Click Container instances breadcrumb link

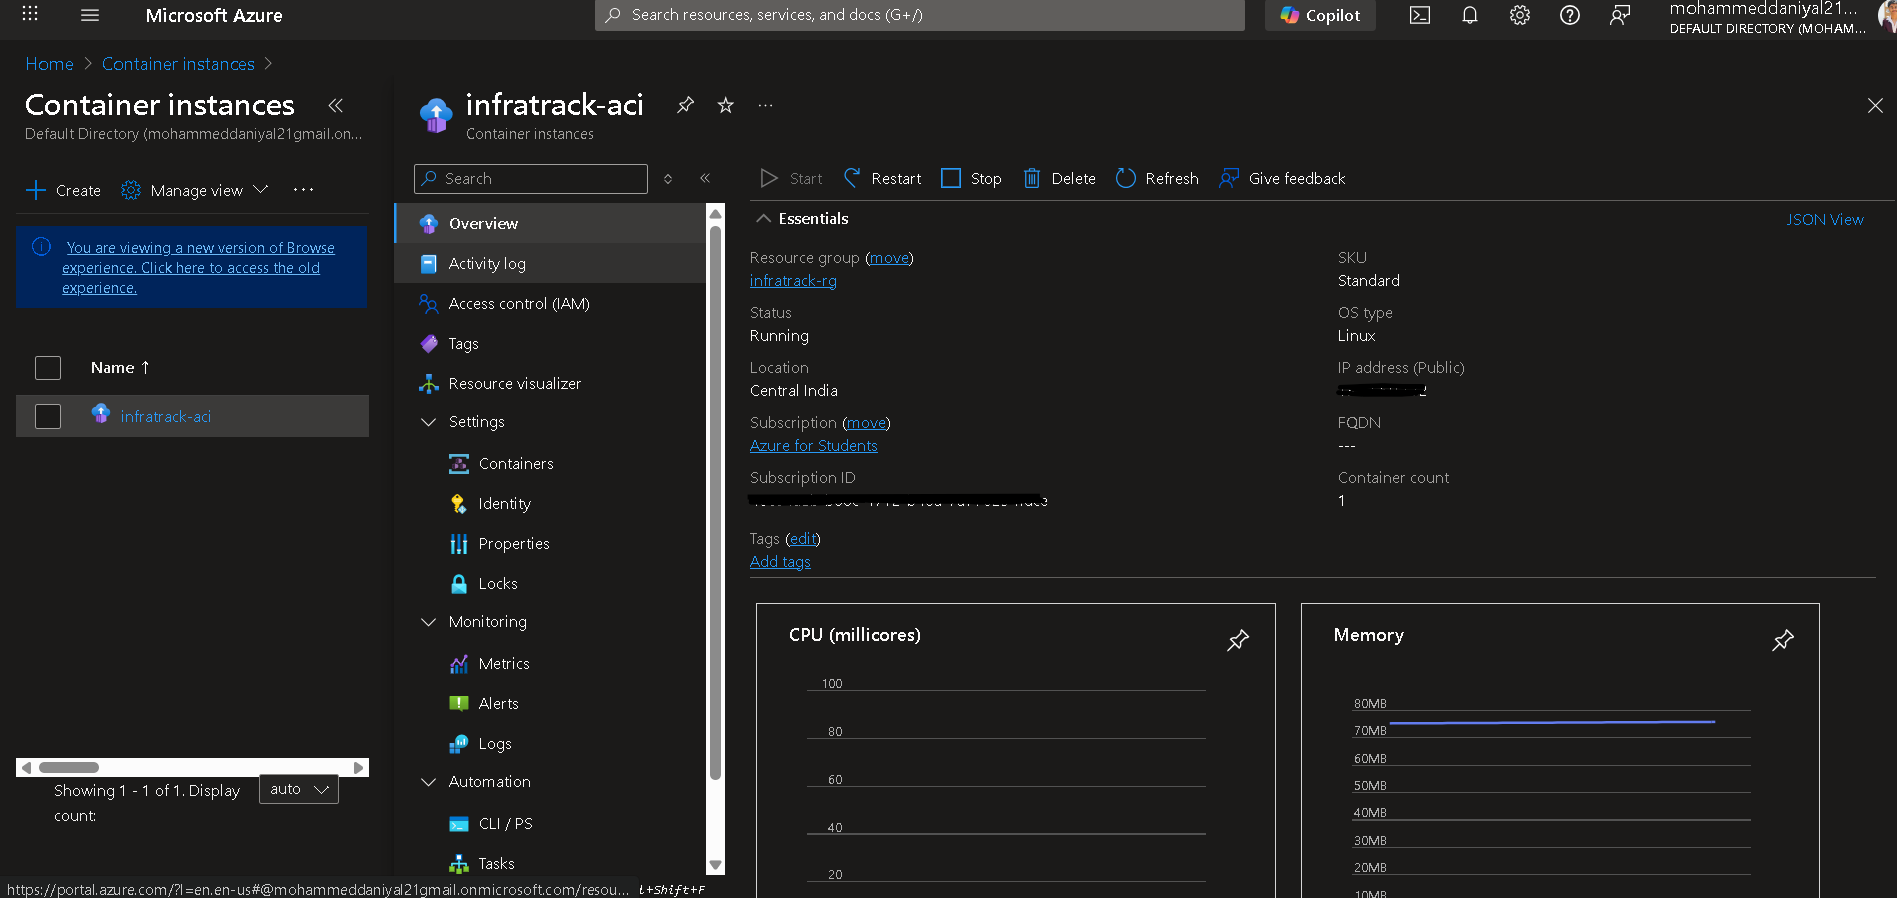[178, 64]
